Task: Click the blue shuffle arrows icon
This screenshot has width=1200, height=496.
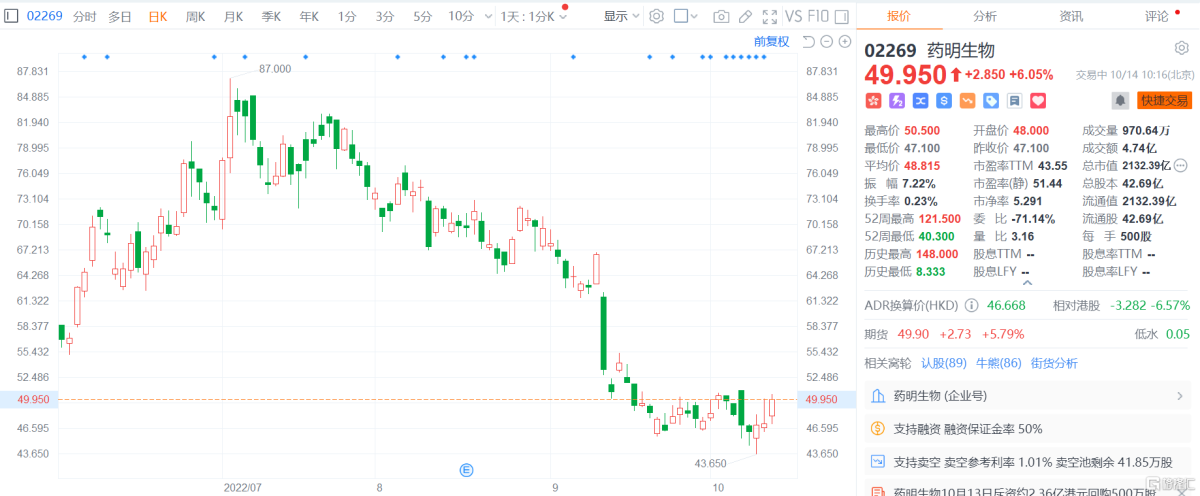Action: pyautogui.click(x=920, y=100)
